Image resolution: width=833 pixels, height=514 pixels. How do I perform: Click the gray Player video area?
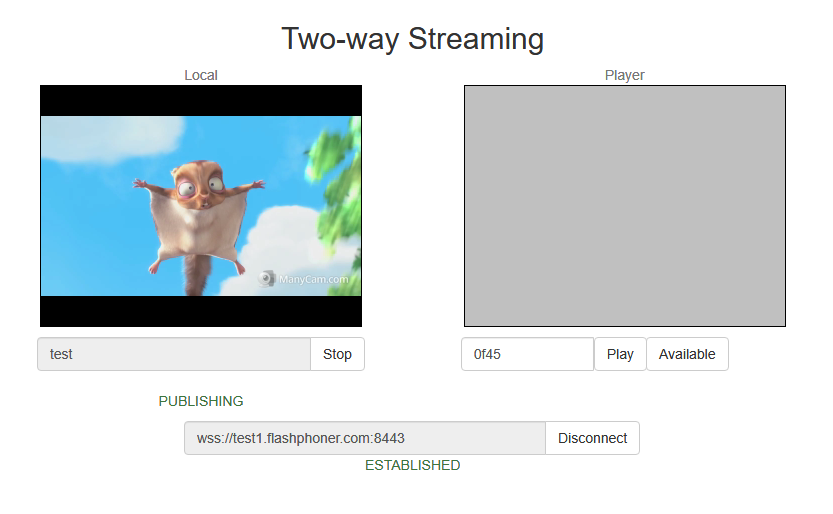pyautogui.click(x=624, y=206)
